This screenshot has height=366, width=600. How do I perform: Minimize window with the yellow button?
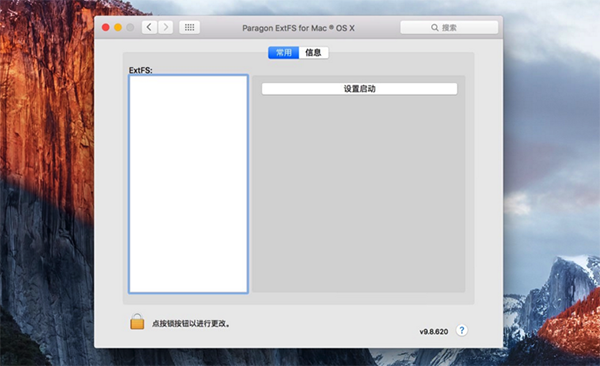click(118, 27)
